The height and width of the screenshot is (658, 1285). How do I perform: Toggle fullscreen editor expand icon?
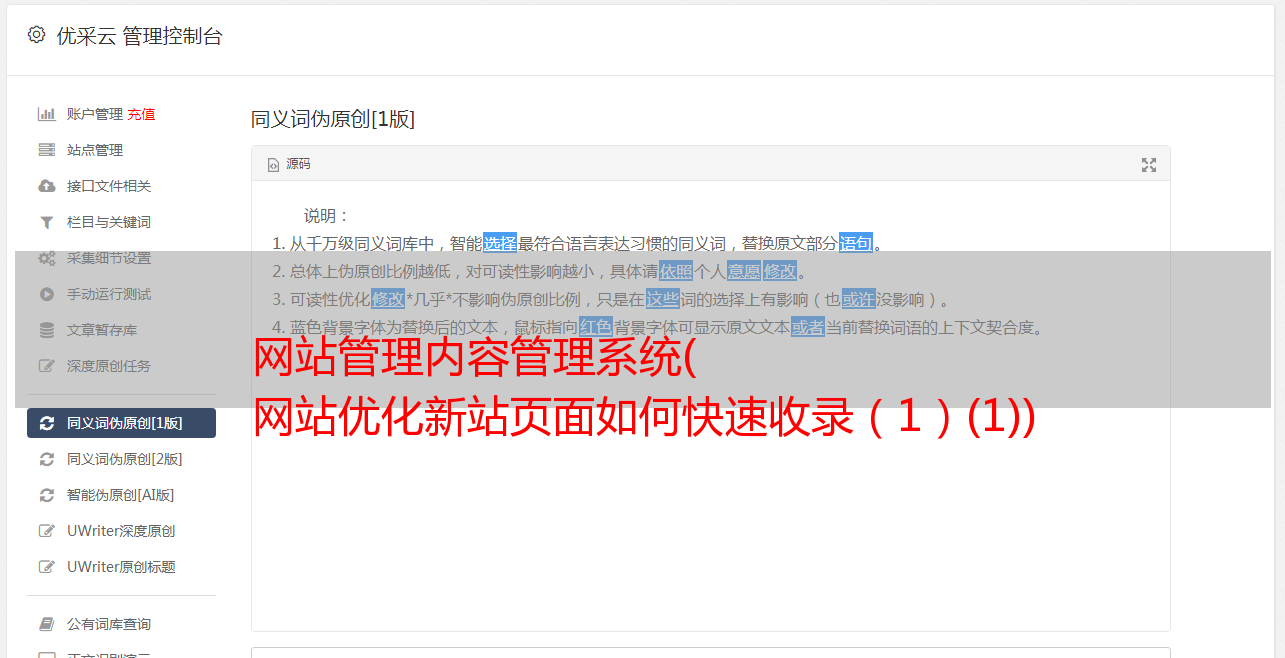[1149, 165]
